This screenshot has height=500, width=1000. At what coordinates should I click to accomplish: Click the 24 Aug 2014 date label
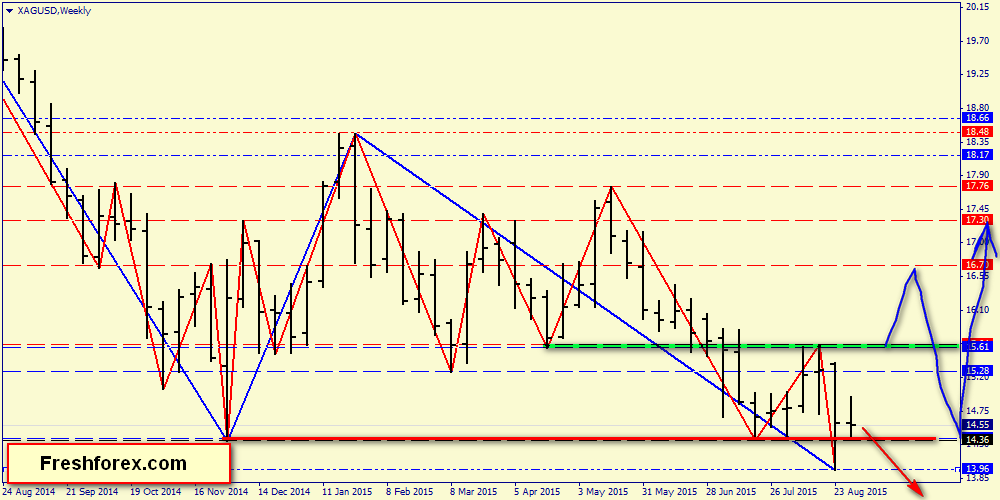point(28,492)
